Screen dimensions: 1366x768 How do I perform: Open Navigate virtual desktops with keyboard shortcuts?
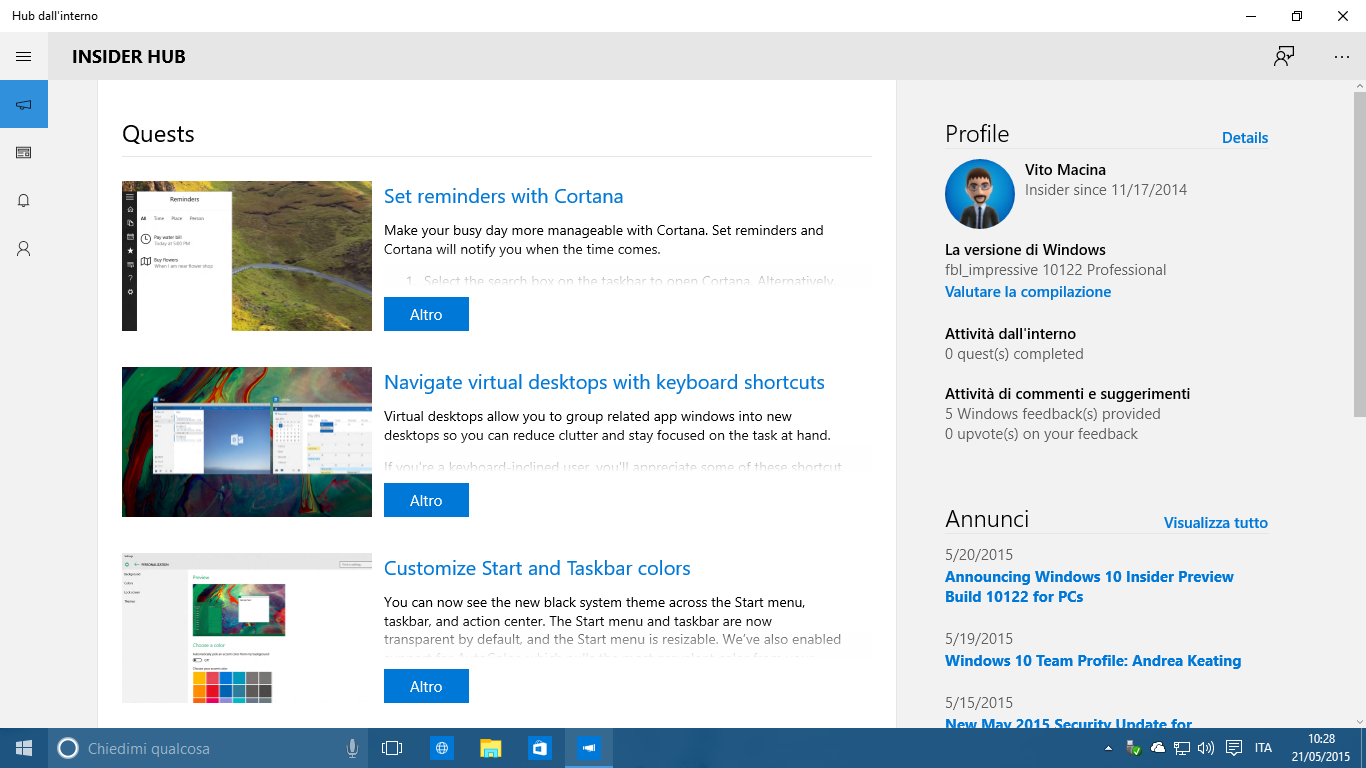pos(604,382)
